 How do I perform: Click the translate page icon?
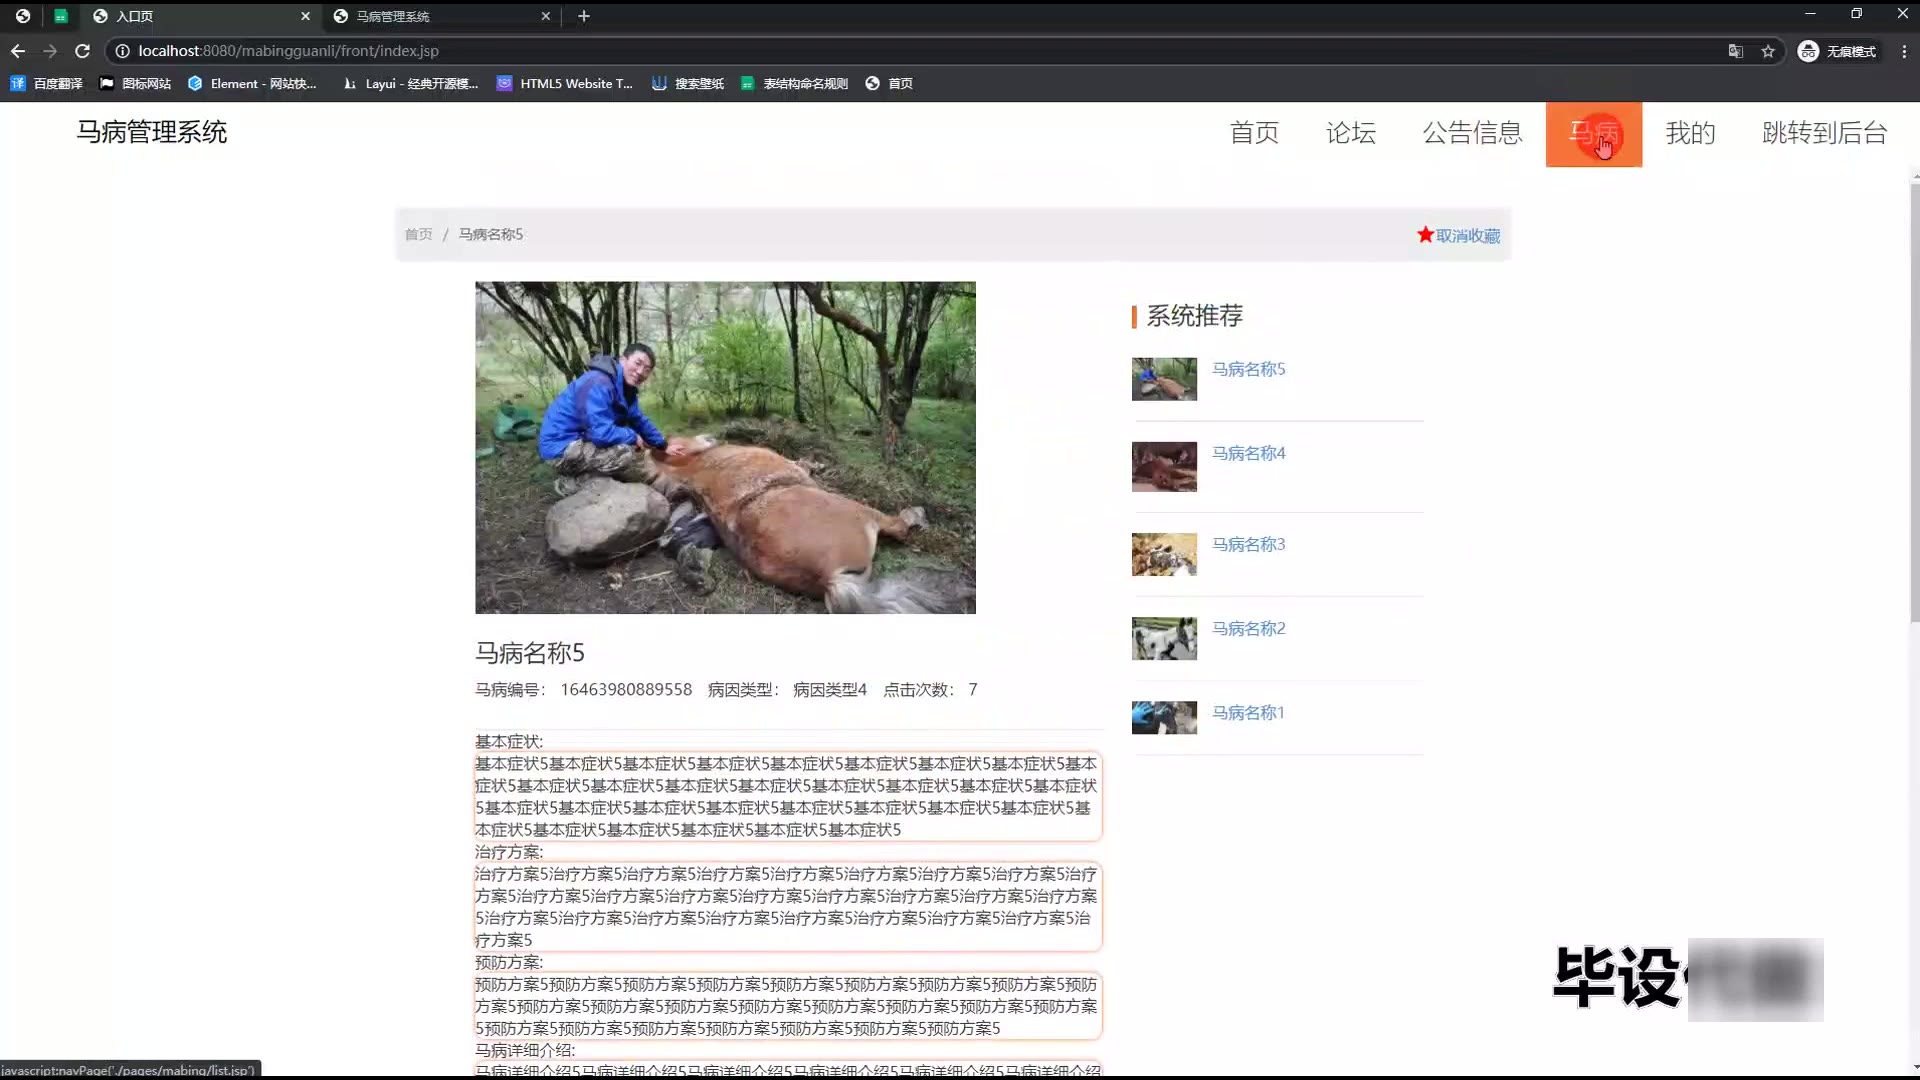[1736, 51]
